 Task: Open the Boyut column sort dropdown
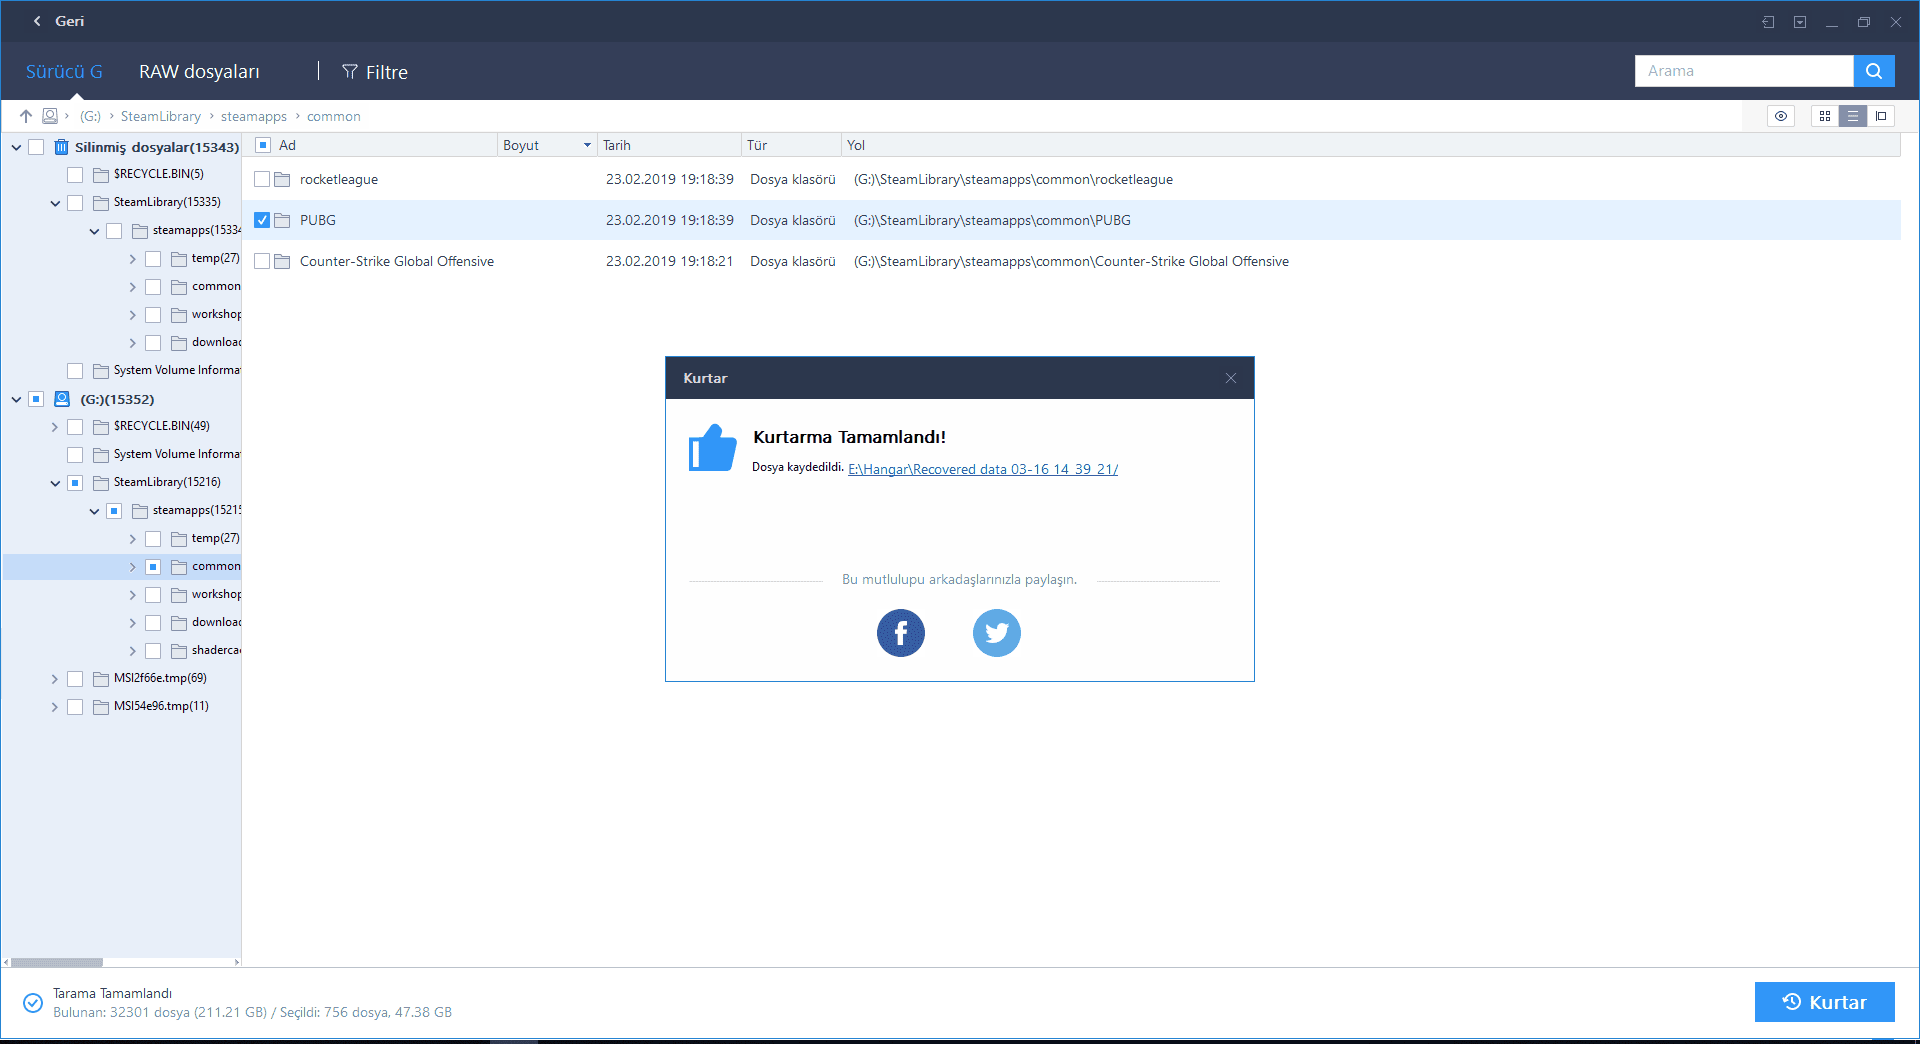click(587, 146)
